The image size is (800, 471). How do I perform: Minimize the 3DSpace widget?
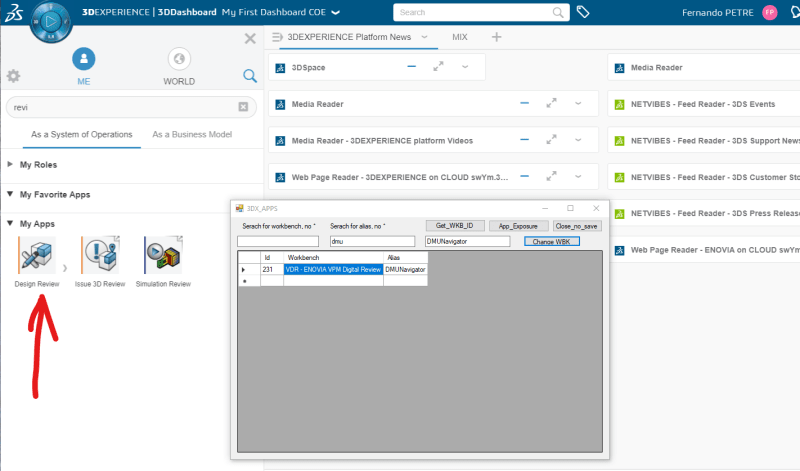point(412,66)
